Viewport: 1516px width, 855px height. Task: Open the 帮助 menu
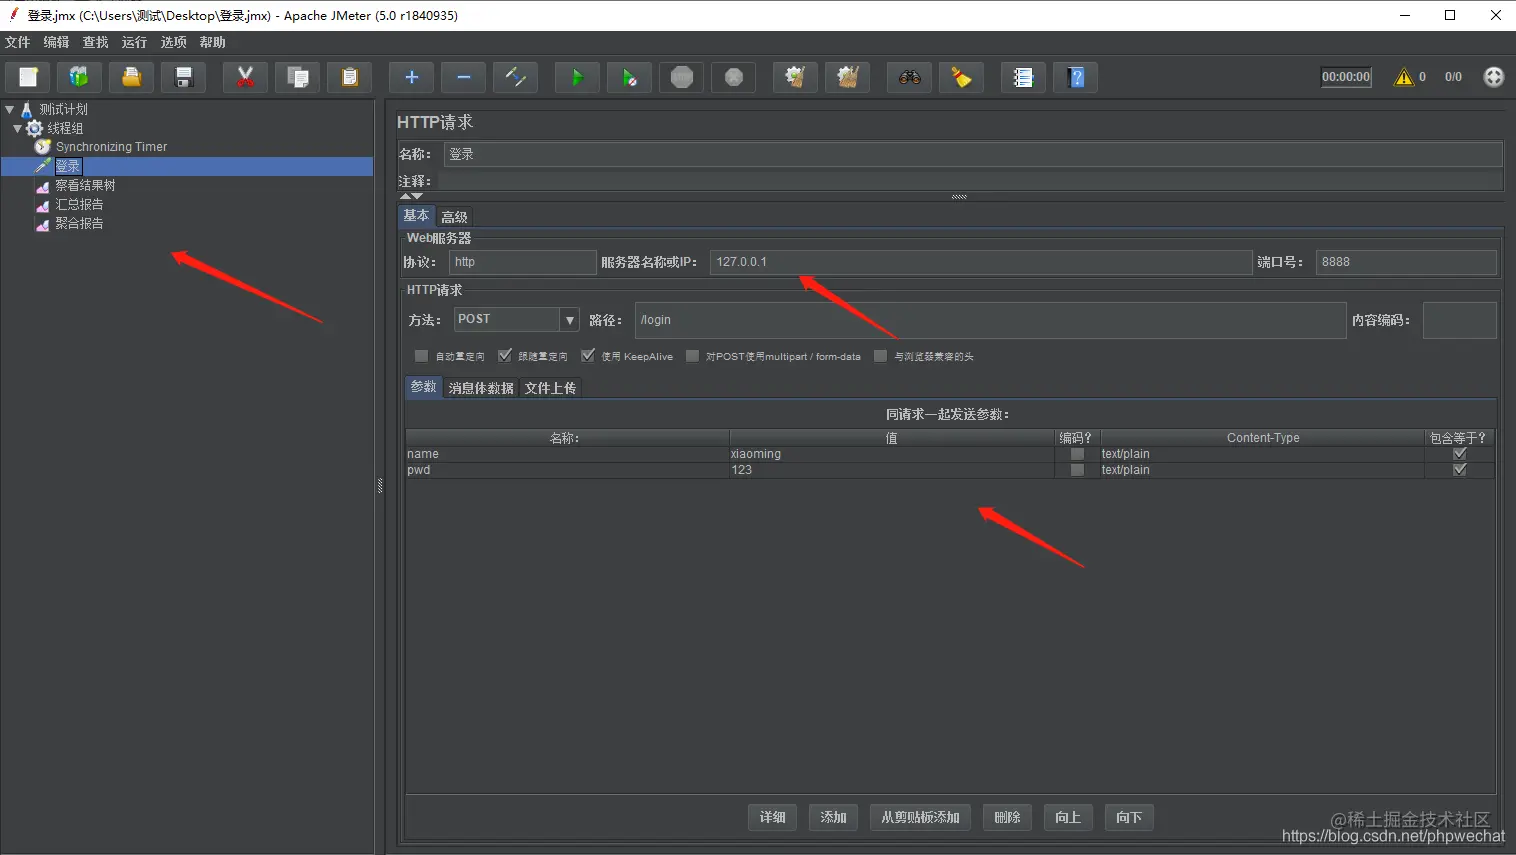(213, 42)
